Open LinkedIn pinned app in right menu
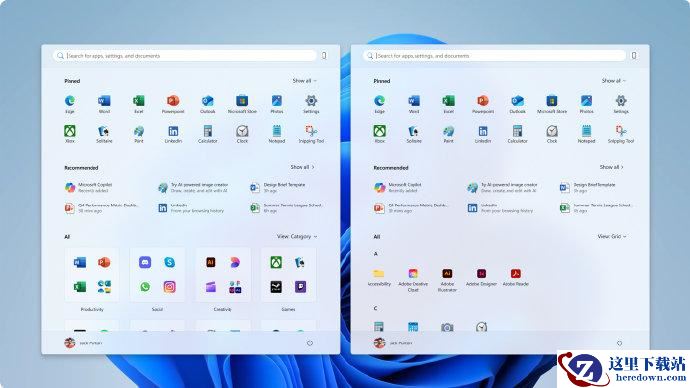Viewport: 690px width, 388px height. click(x=483, y=133)
